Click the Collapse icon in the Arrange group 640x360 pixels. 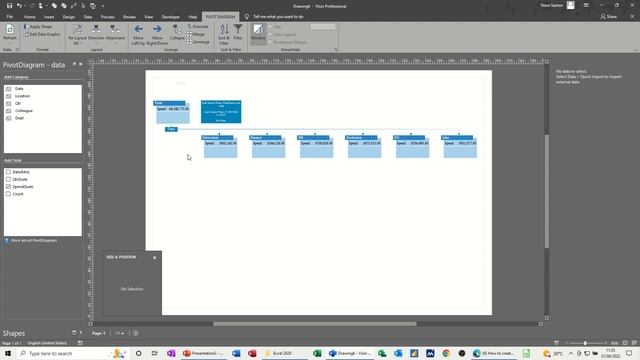(x=177, y=29)
